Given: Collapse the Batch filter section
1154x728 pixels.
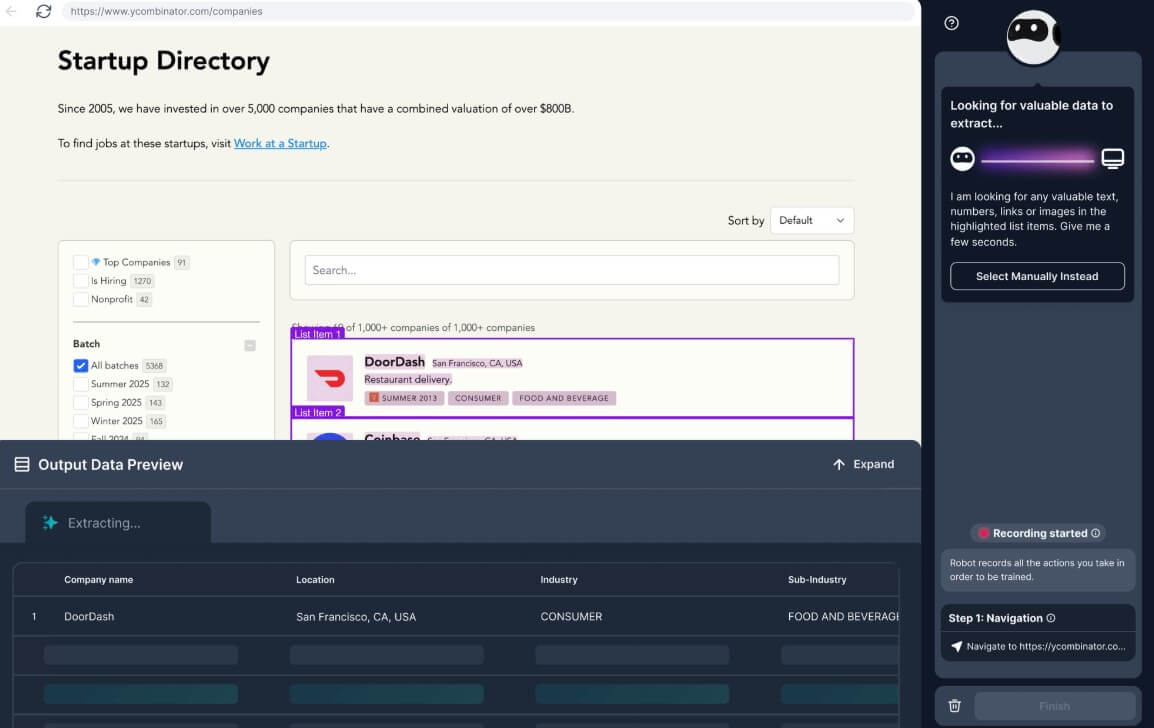Looking at the screenshot, I should [x=250, y=345].
